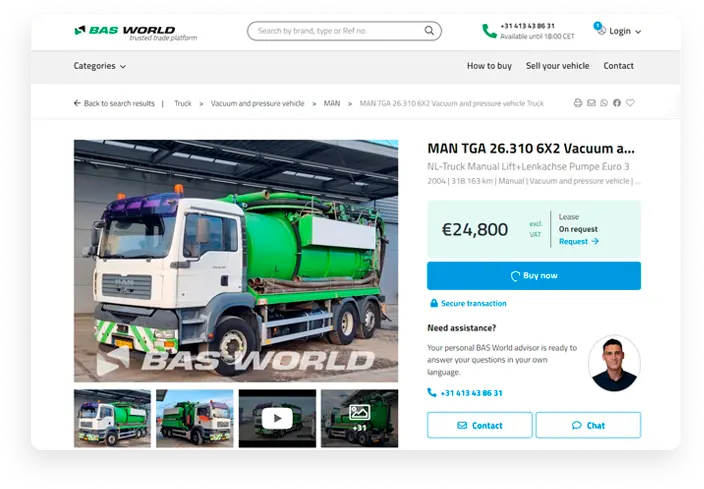Click the video play button thumbnail

pyautogui.click(x=277, y=418)
